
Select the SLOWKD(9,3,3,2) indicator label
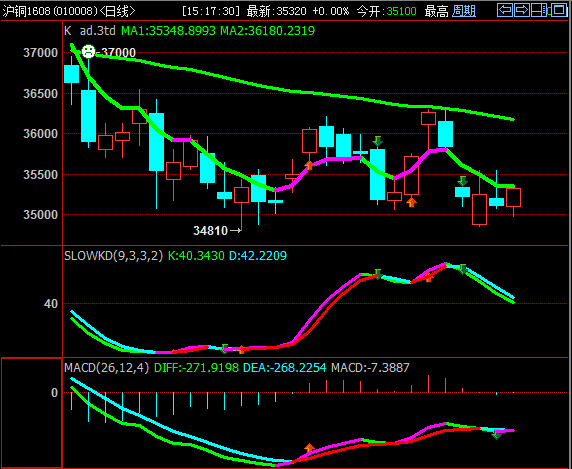click(113, 256)
